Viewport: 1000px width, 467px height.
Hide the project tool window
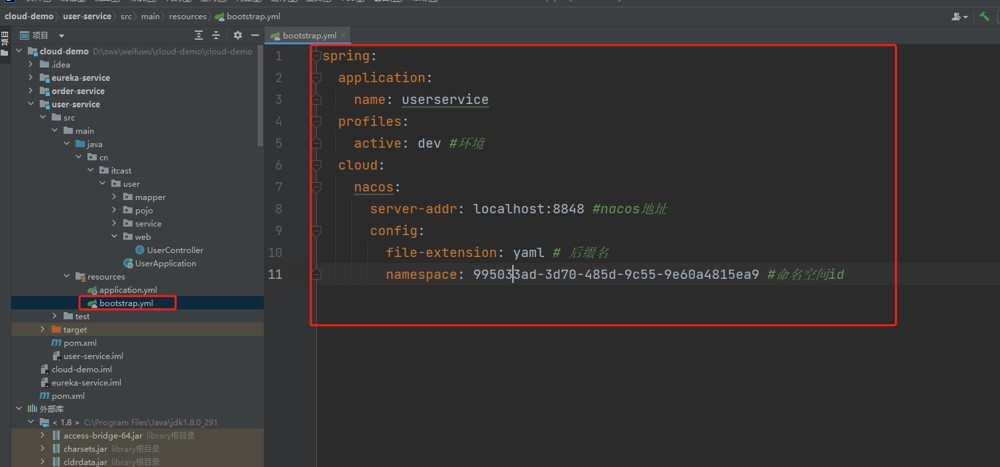254,35
